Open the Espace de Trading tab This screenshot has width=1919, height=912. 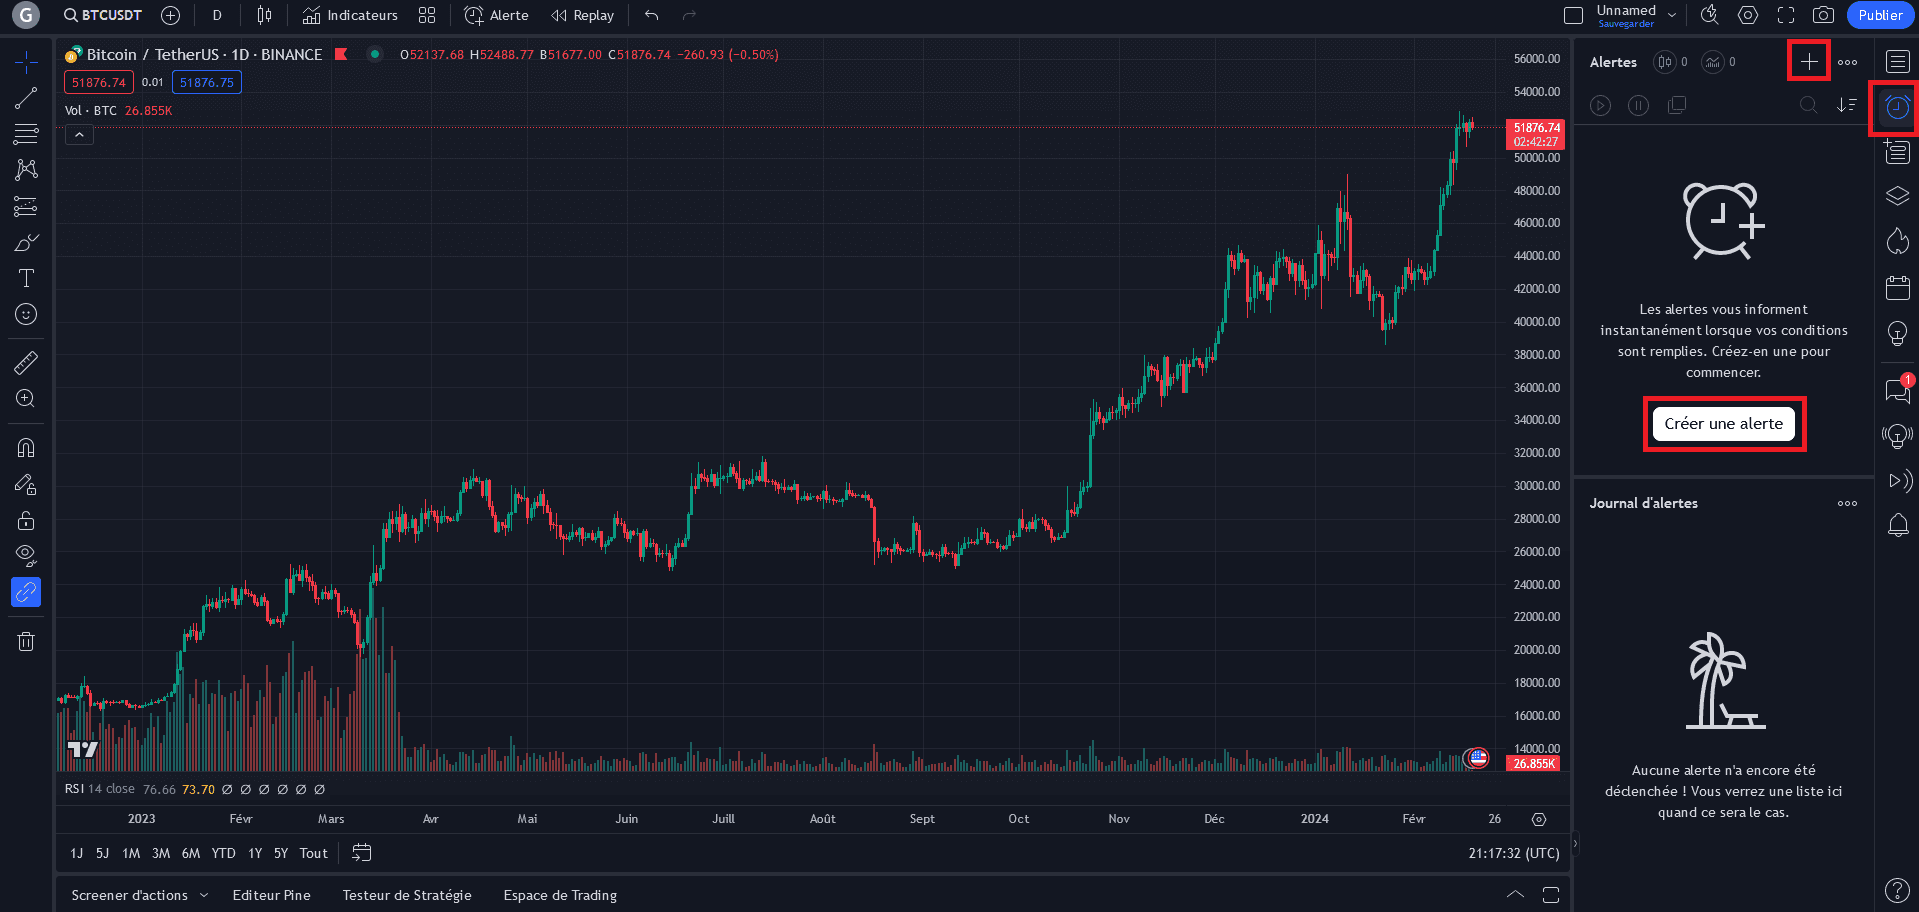pyautogui.click(x=560, y=895)
